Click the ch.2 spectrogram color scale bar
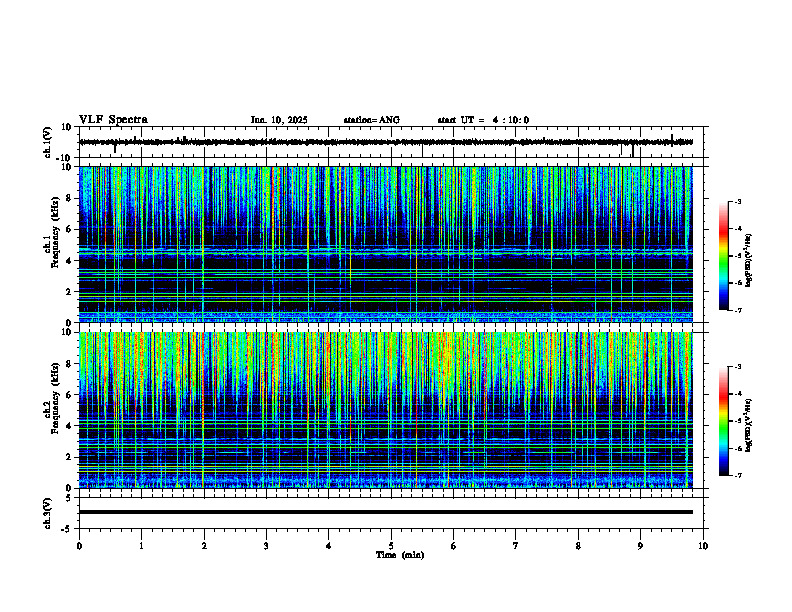792x612 pixels. pyautogui.click(x=724, y=421)
